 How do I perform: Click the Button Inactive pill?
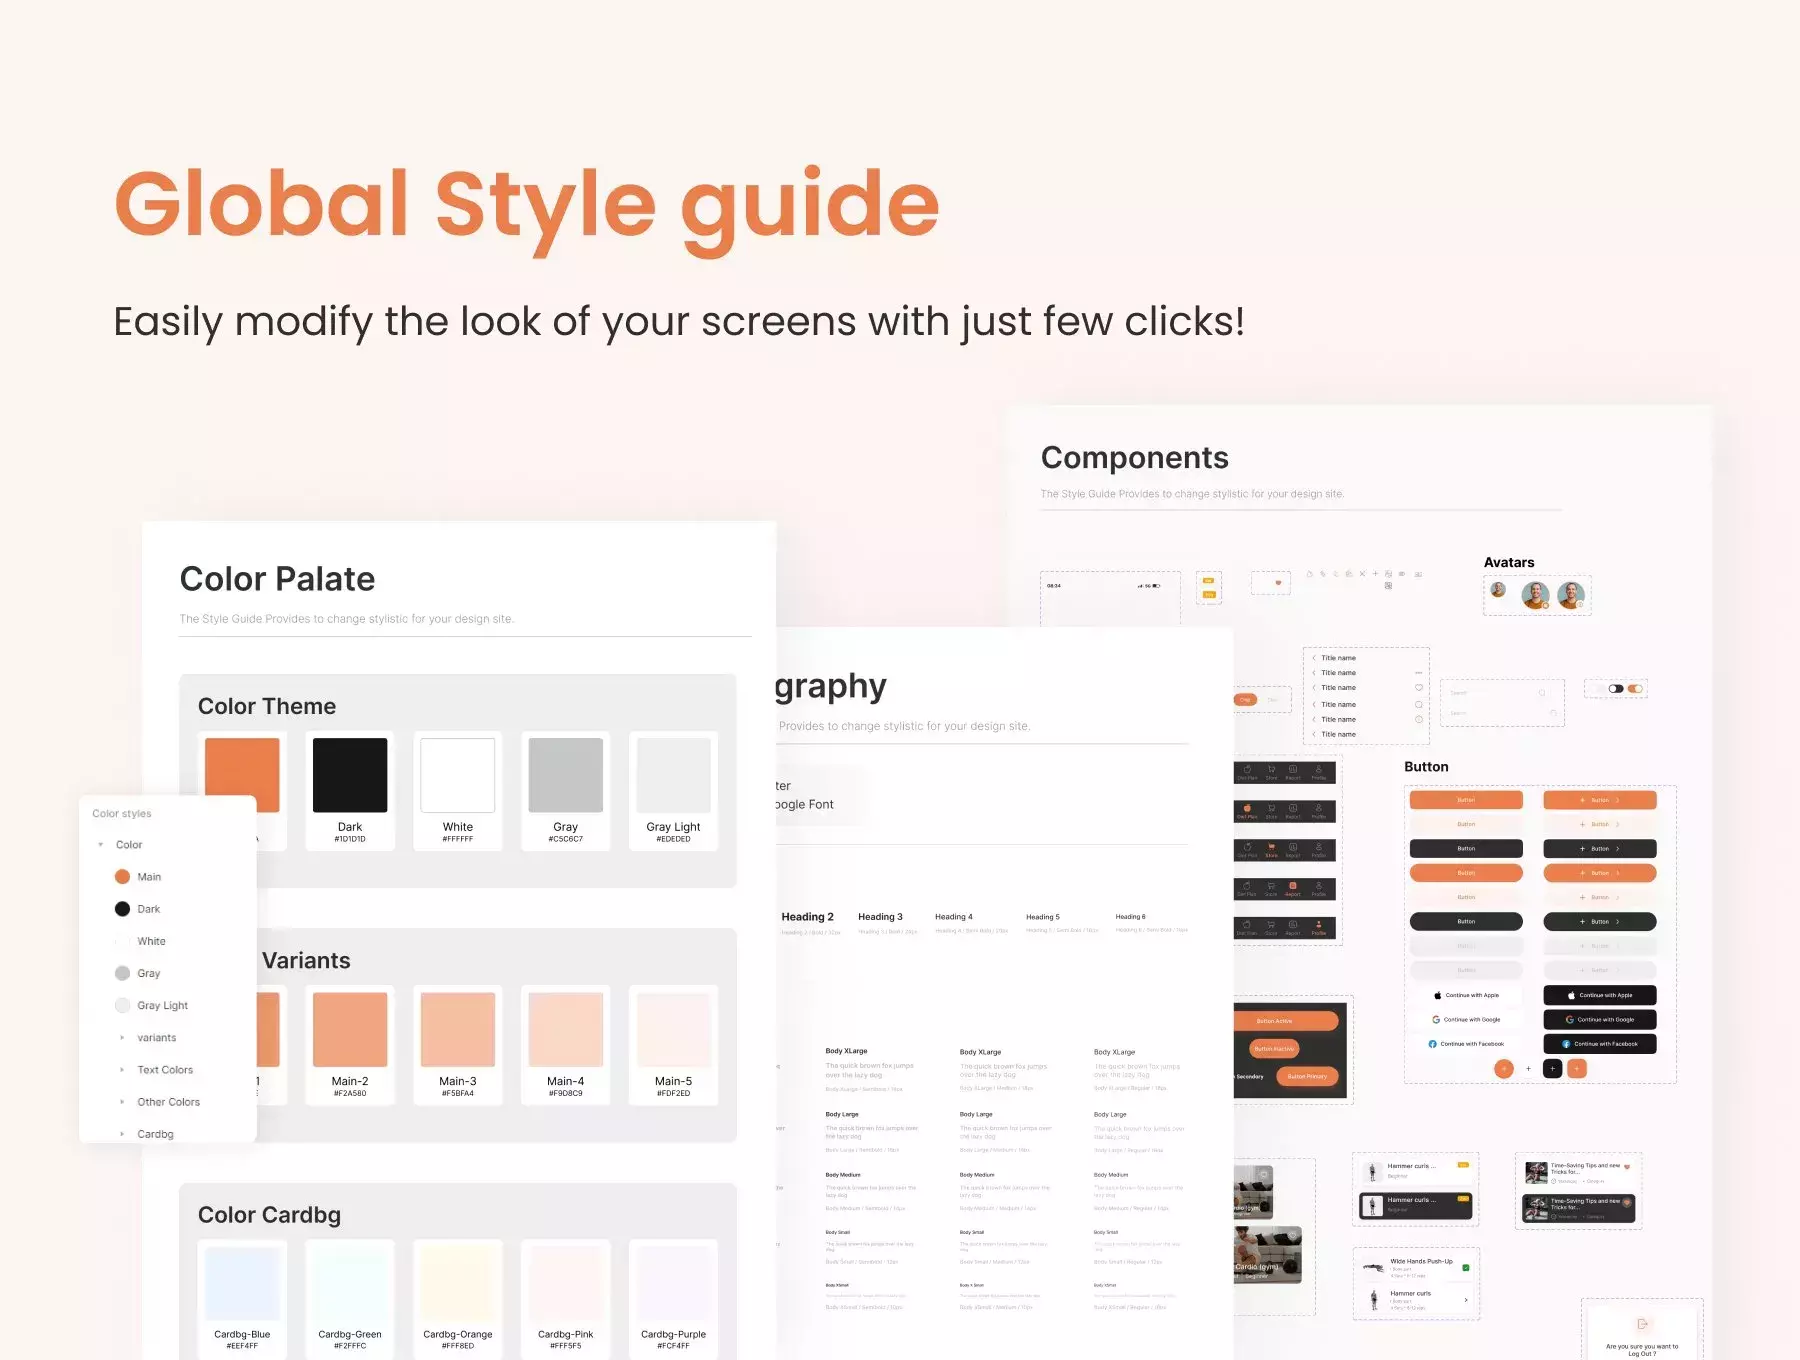[x=1274, y=1049]
